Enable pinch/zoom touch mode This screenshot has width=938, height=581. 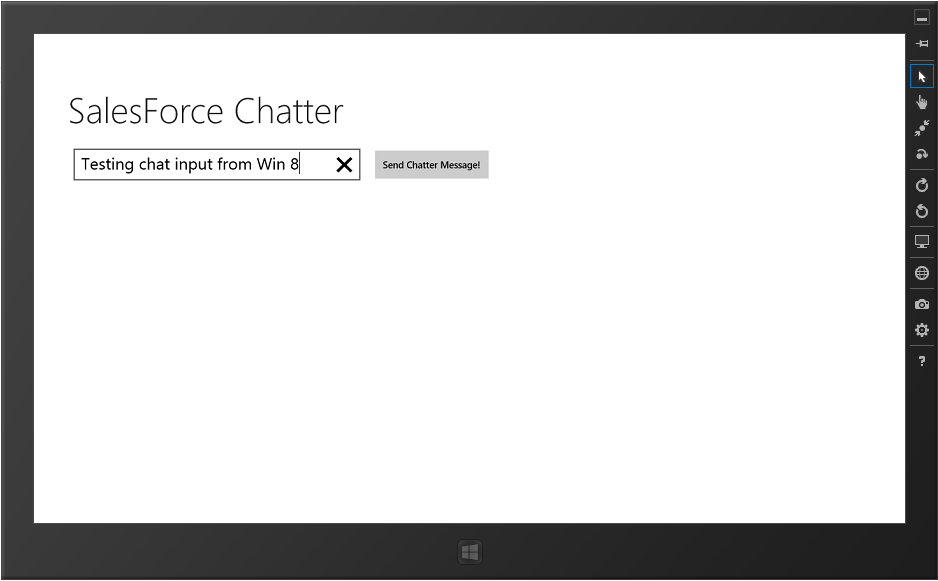tap(922, 128)
